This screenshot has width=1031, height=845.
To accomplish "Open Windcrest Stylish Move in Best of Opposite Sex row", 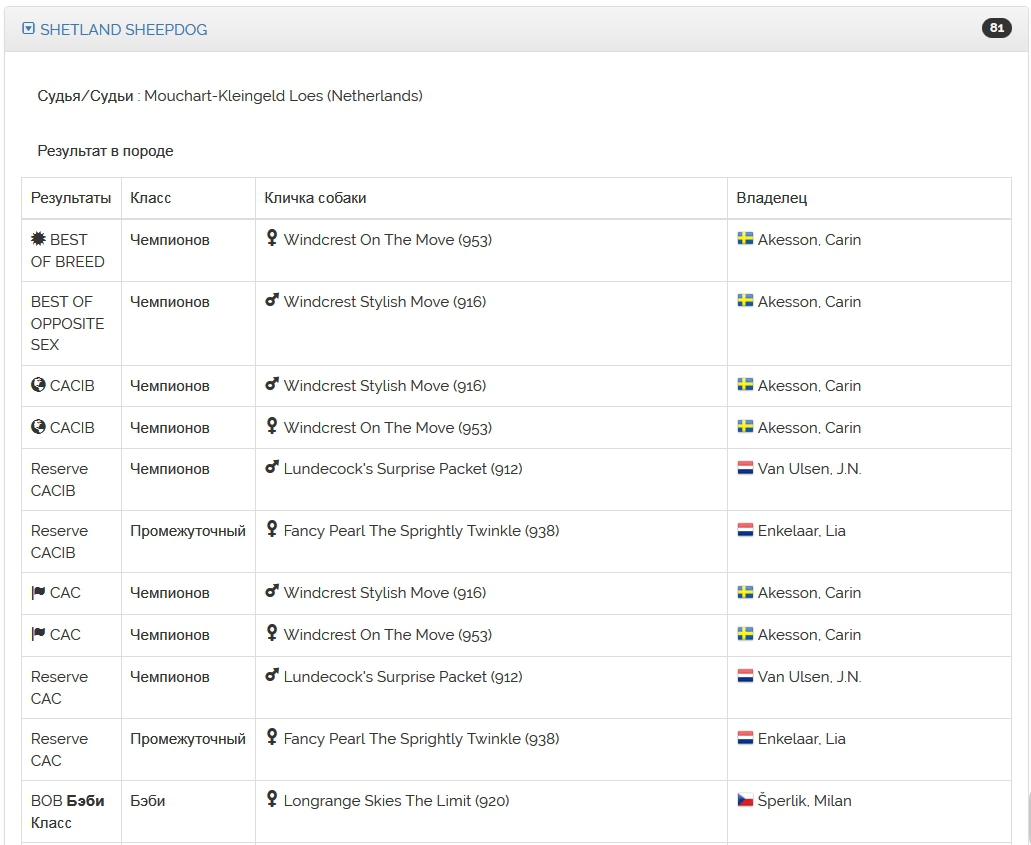I will (x=385, y=302).
